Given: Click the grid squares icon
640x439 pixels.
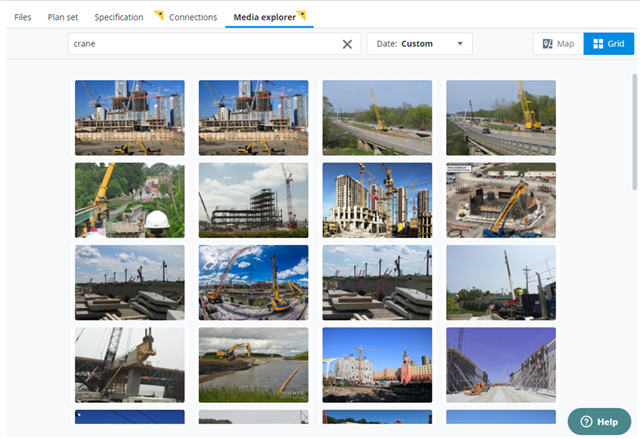Looking at the screenshot, I should point(598,44).
